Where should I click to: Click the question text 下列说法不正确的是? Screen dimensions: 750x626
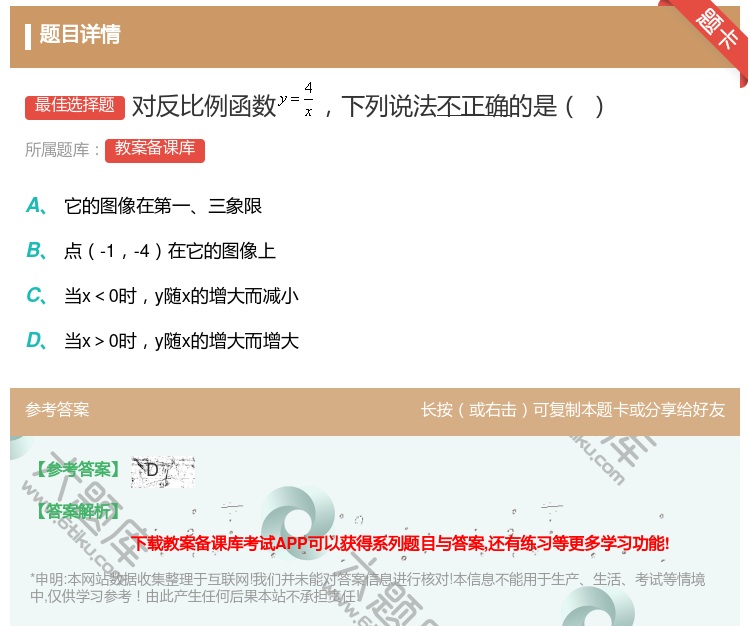point(450,106)
